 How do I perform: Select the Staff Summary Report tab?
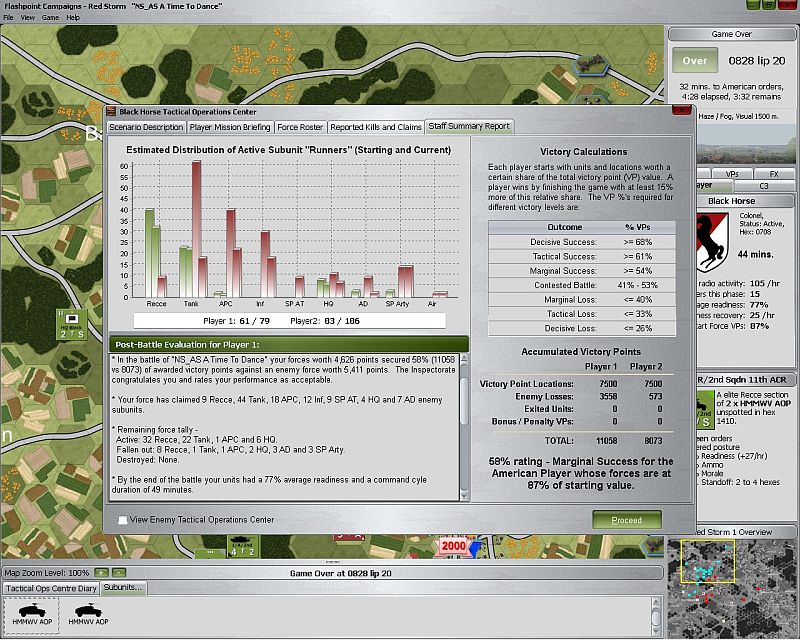pos(469,126)
